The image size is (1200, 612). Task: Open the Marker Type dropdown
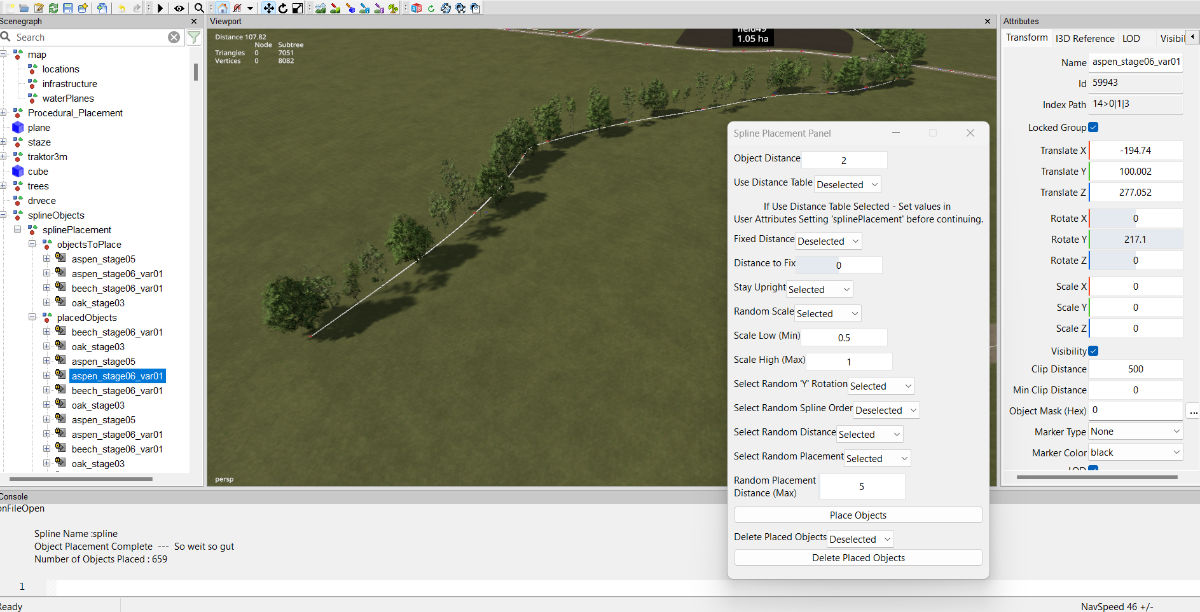(1135, 432)
